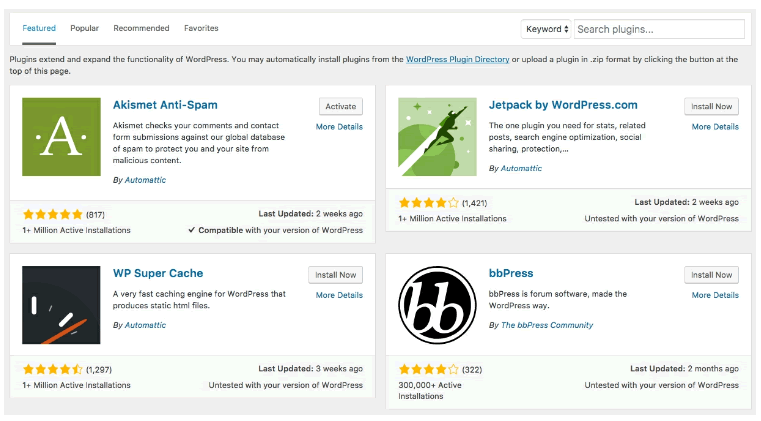
Task: Switch to the Featured tab
Action: tap(39, 28)
